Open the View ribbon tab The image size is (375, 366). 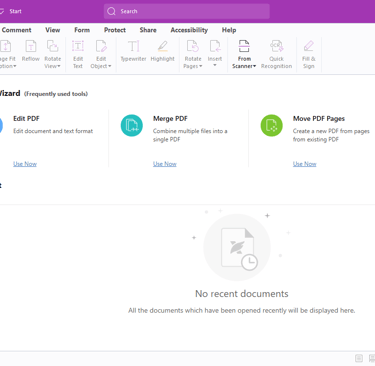point(53,30)
